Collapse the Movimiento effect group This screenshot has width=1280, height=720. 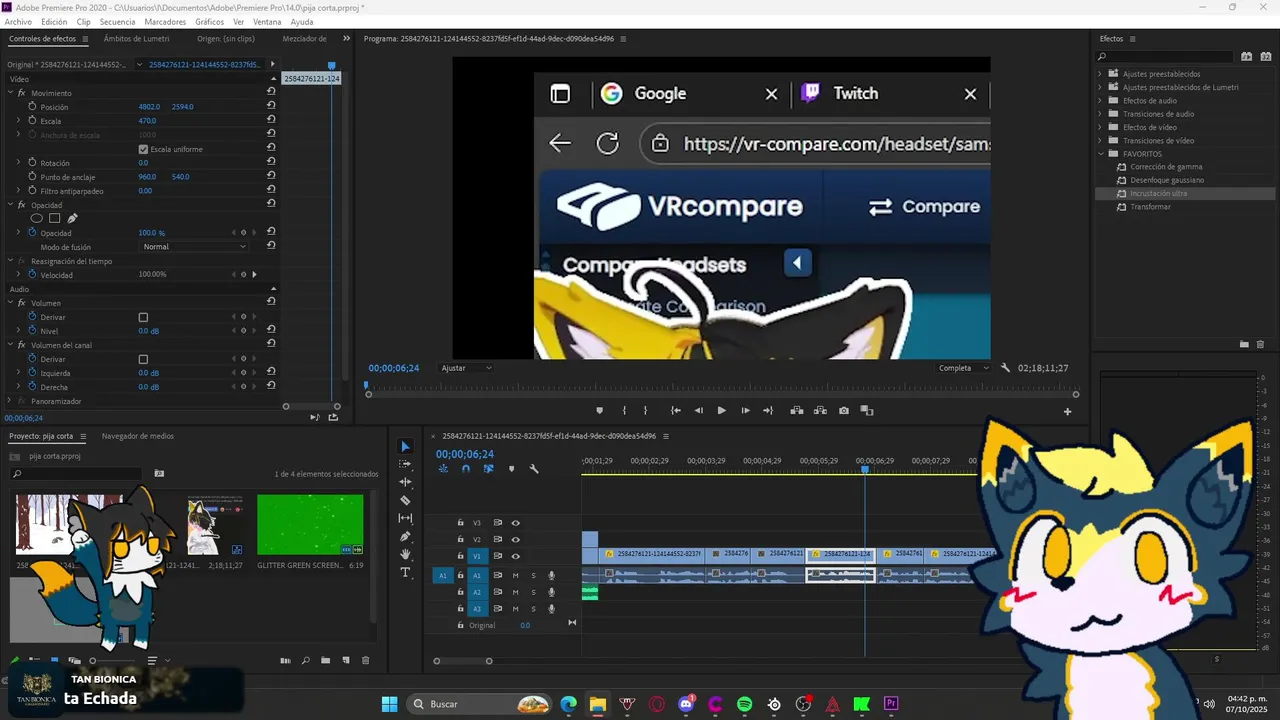[x=10, y=93]
